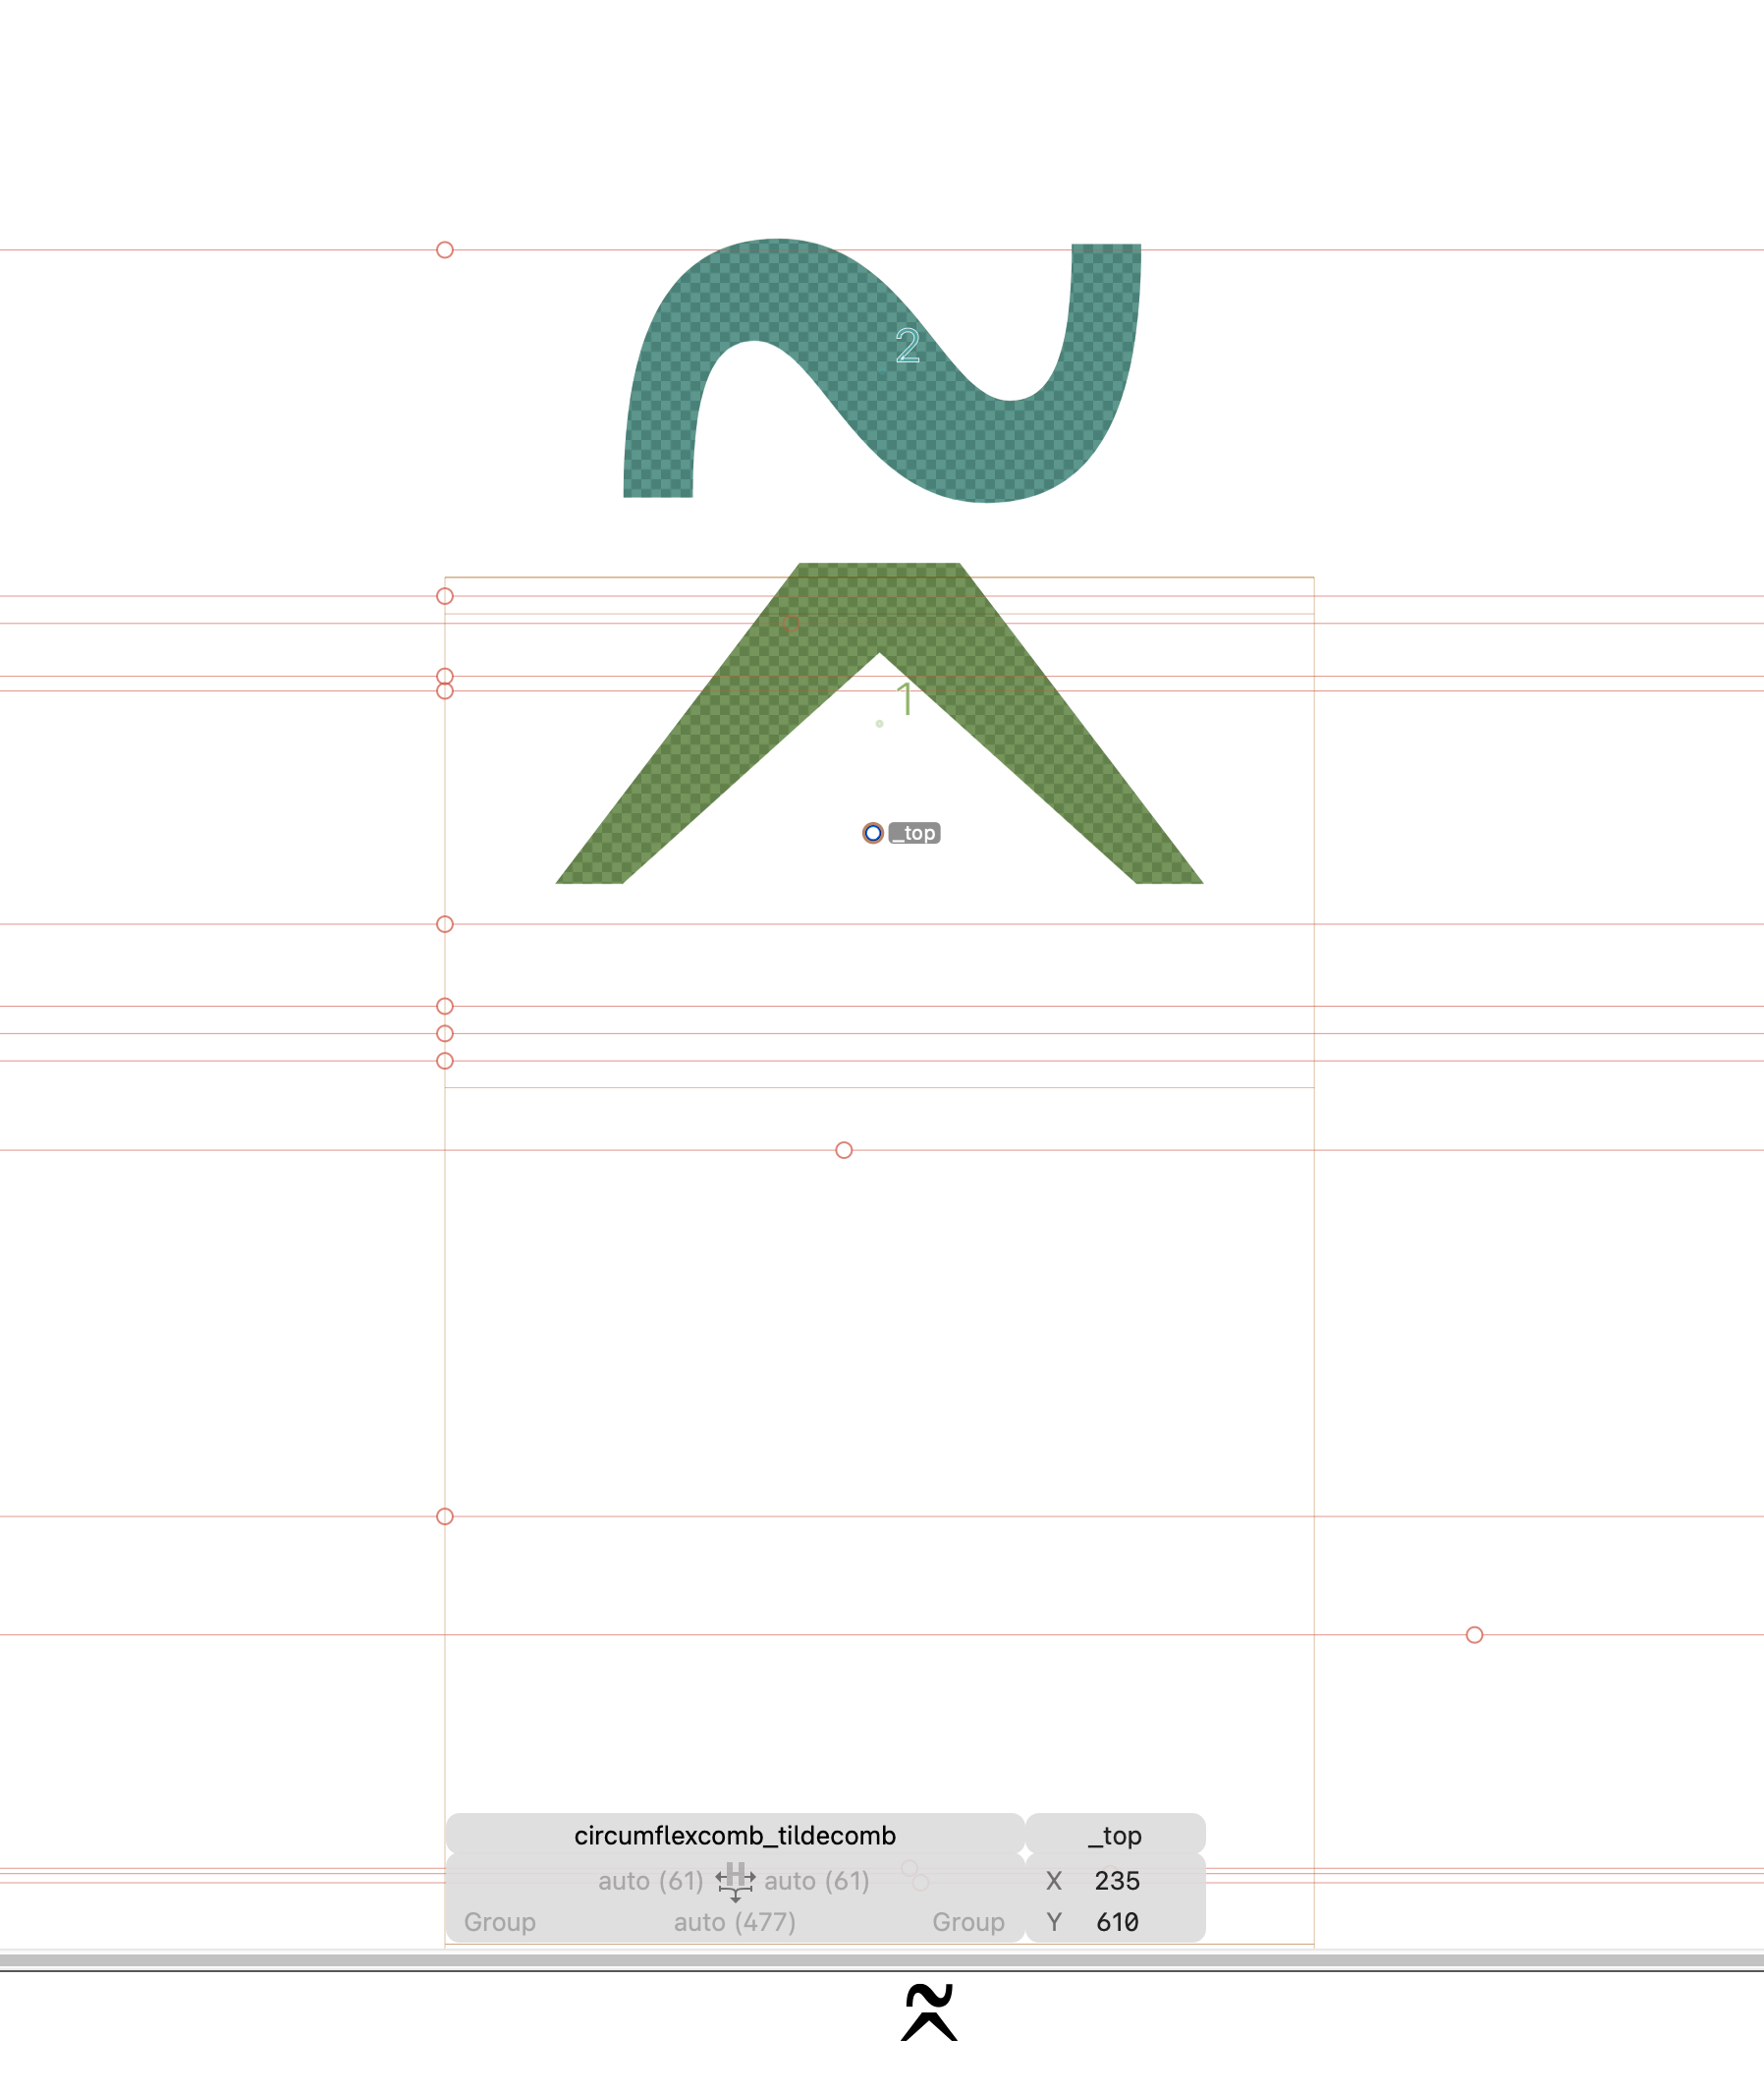This screenshot has width=1764, height=2090.
Task: Click the preview glyph in bottom preview area
Action: pyautogui.click(x=929, y=2012)
